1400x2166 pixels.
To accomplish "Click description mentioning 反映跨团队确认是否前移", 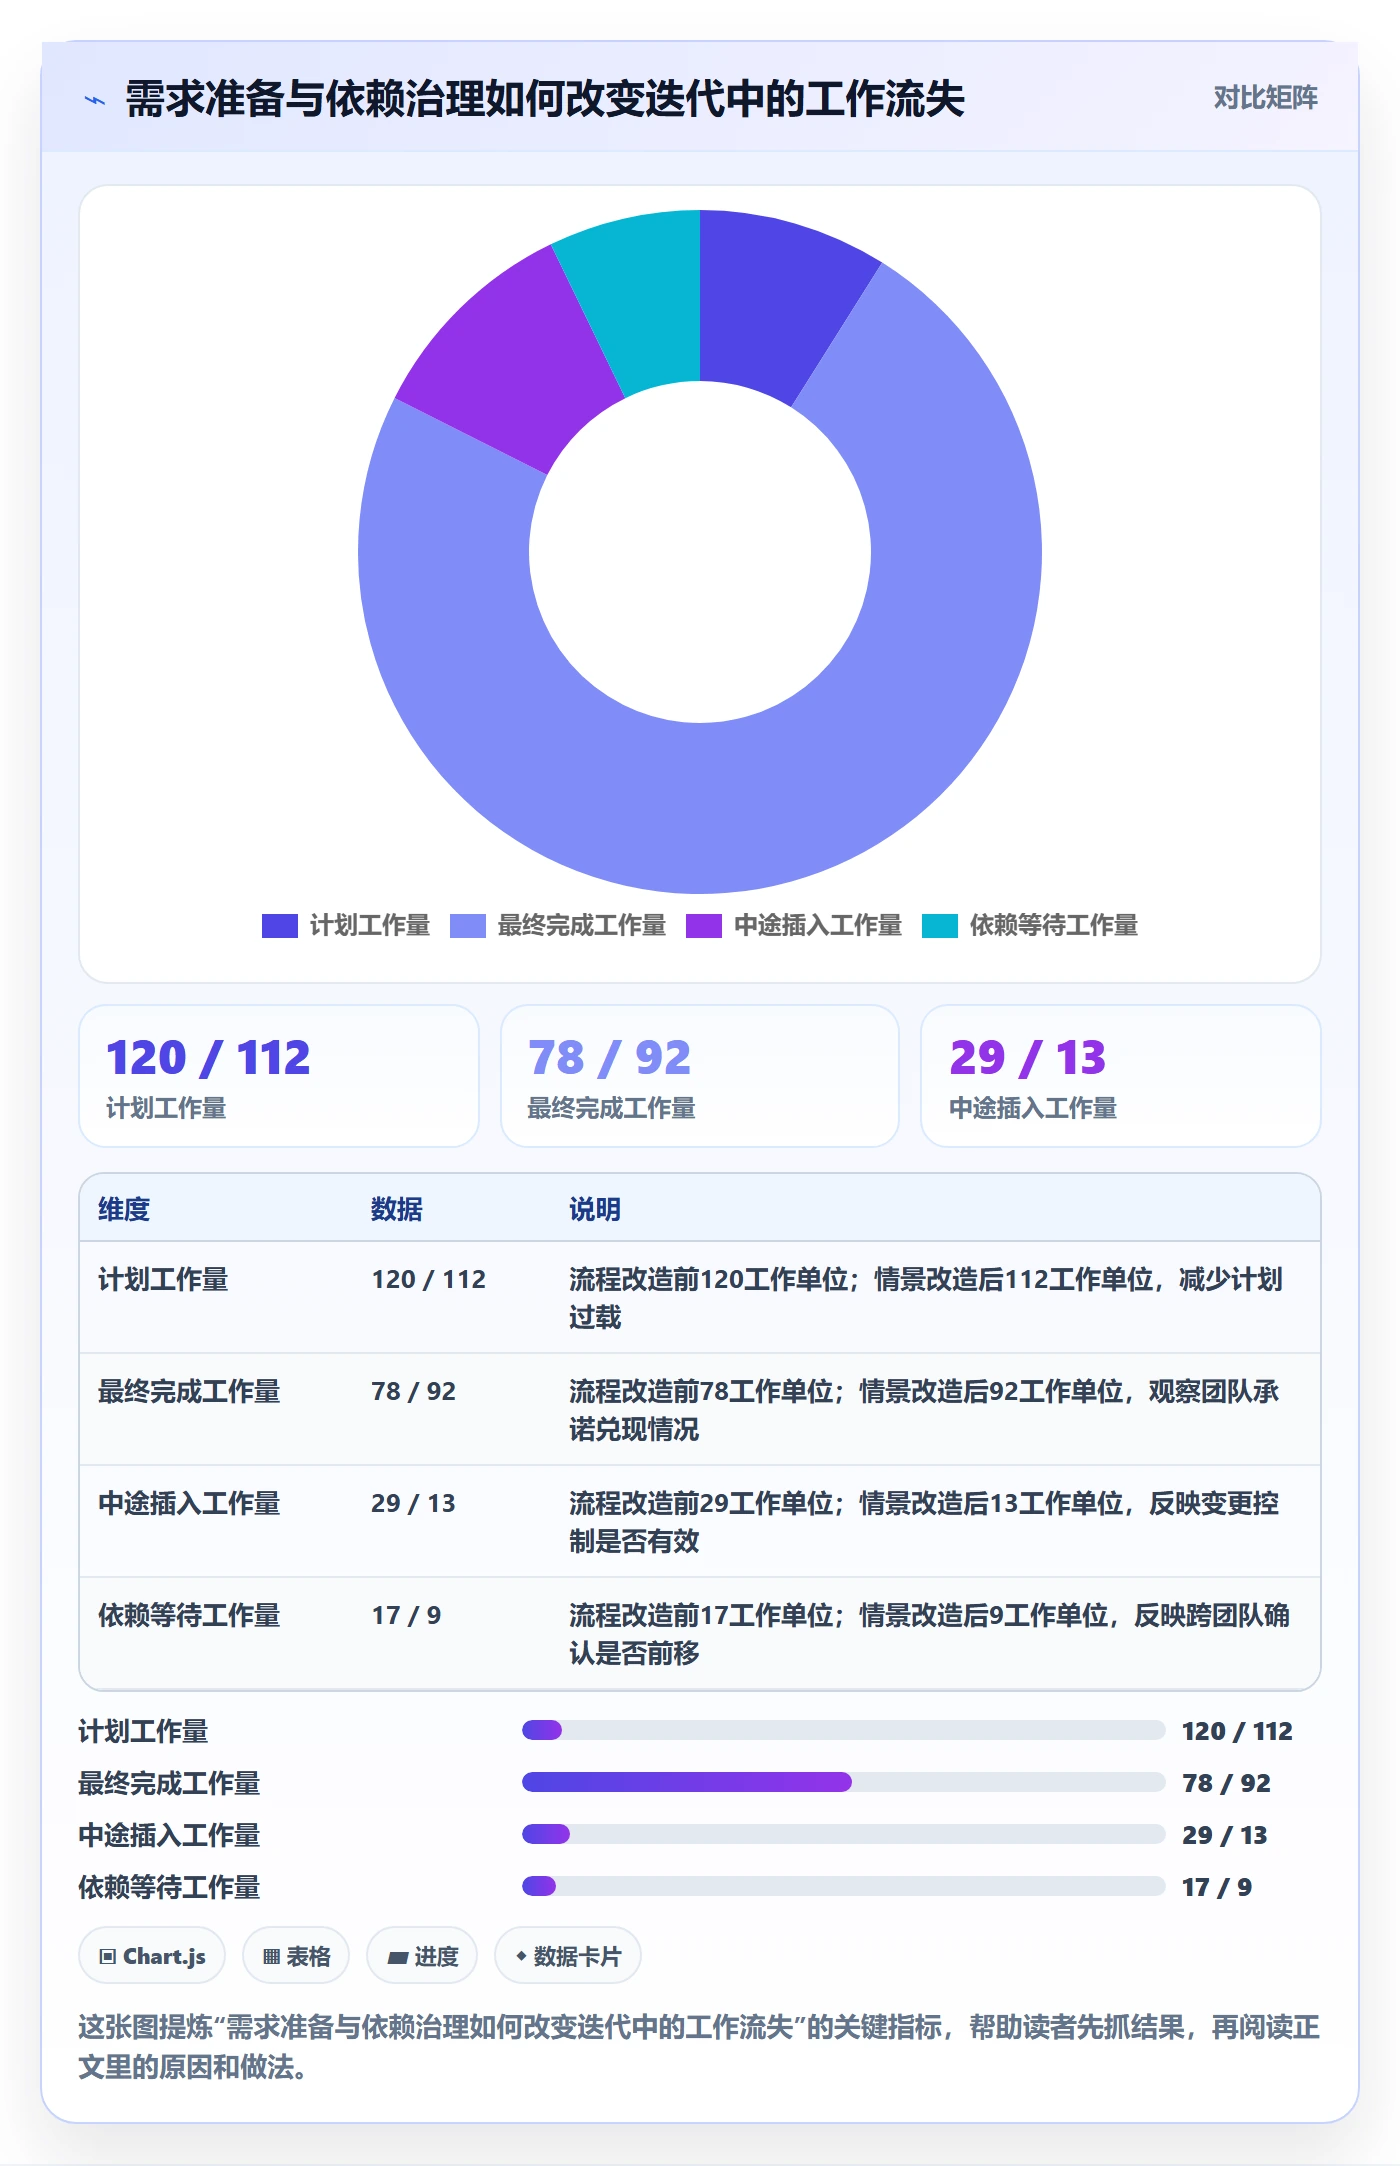I will (x=930, y=1634).
